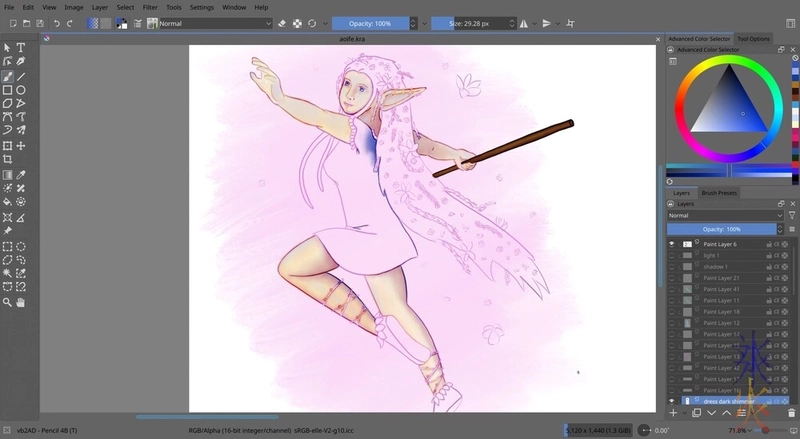Activate the Crop tool in the toolbox
The height and width of the screenshot is (439, 800).
click(8, 159)
